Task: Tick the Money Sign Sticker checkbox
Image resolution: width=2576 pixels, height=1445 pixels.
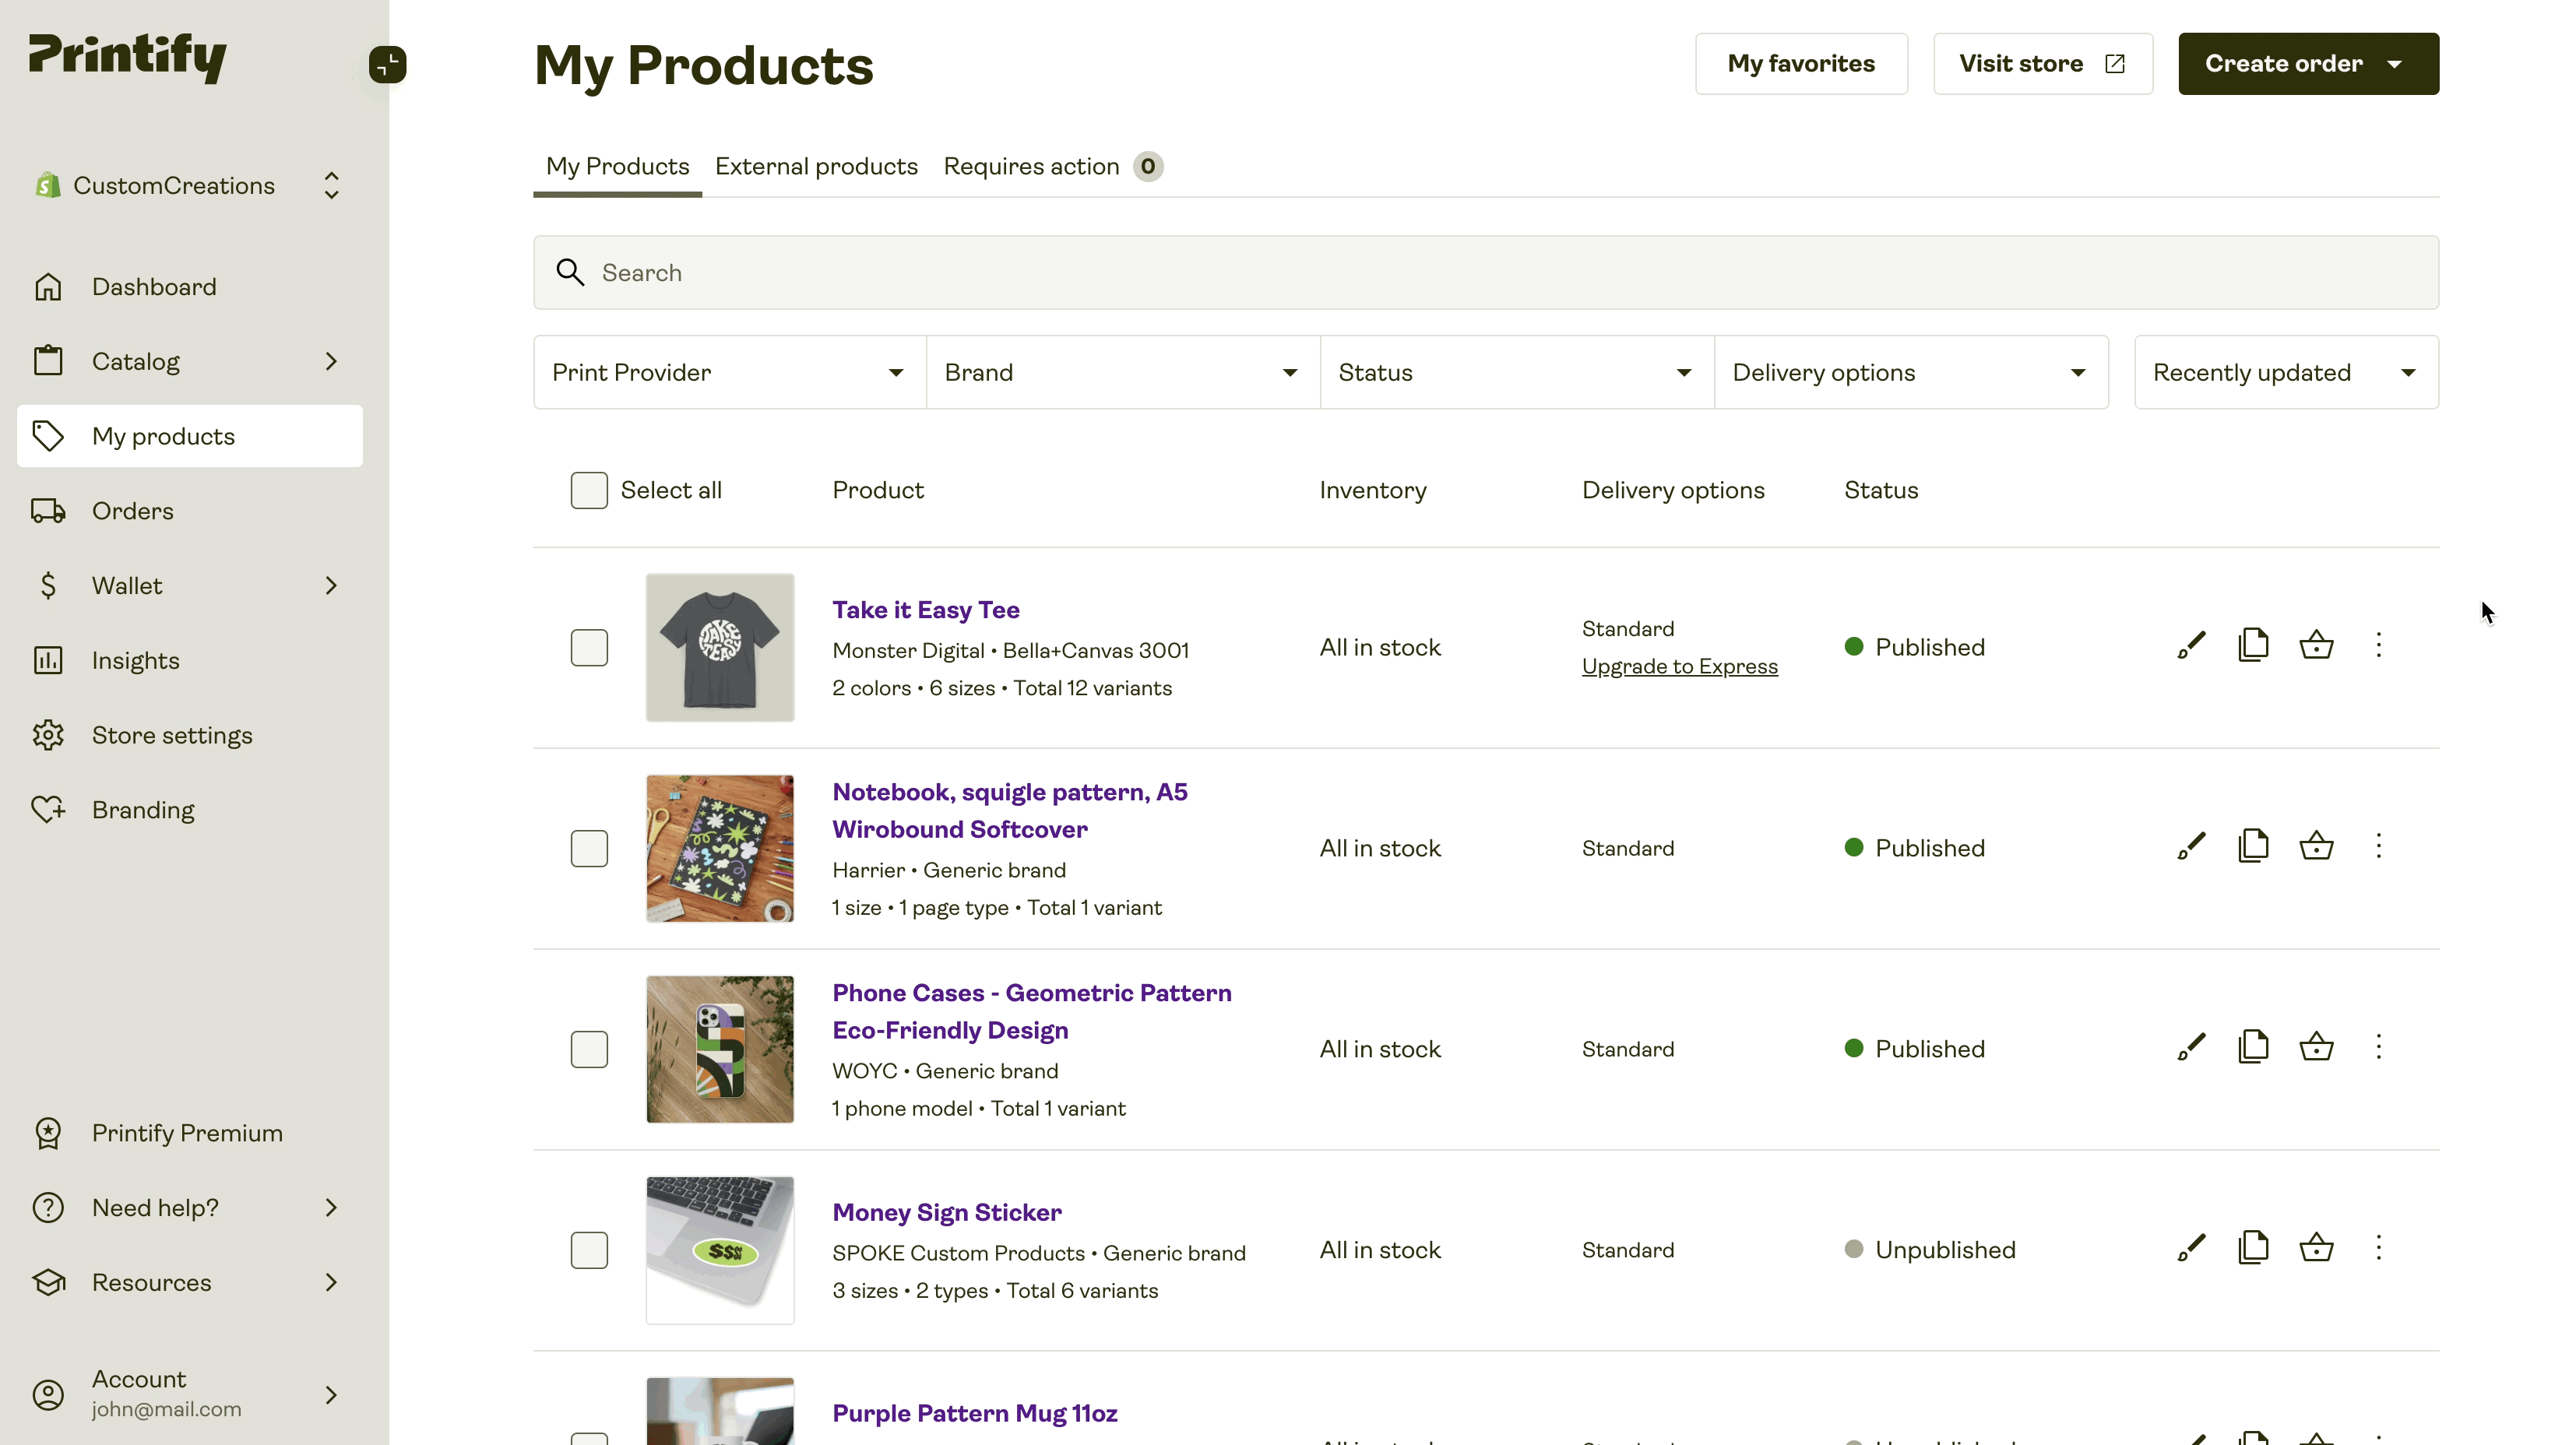Action: [589, 1250]
